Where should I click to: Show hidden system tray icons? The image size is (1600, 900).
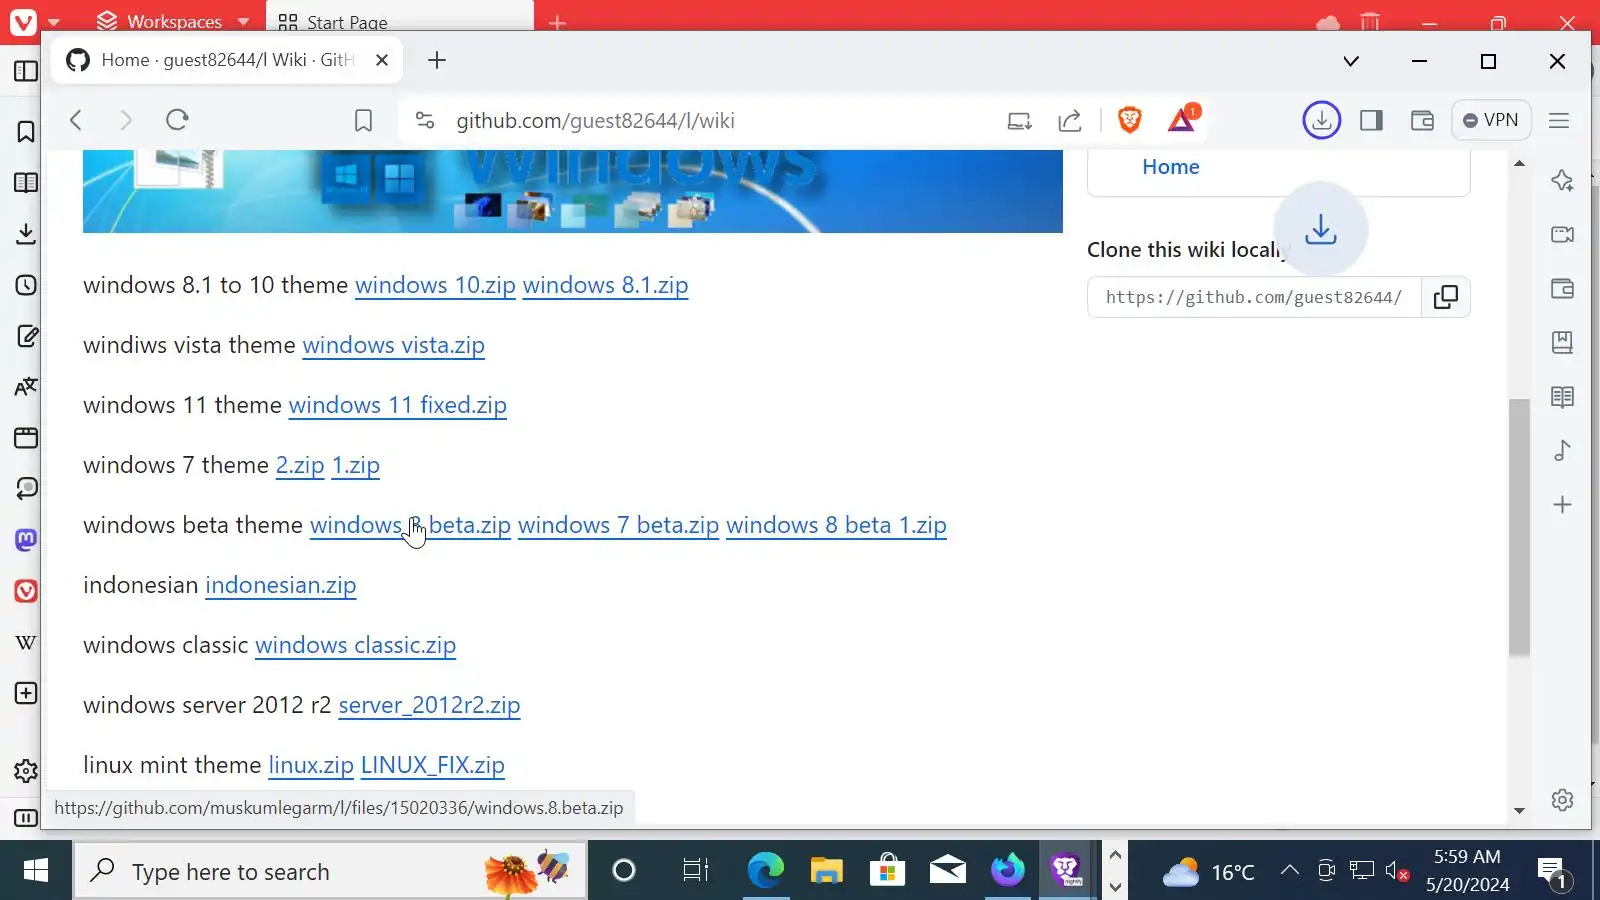coord(1290,871)
